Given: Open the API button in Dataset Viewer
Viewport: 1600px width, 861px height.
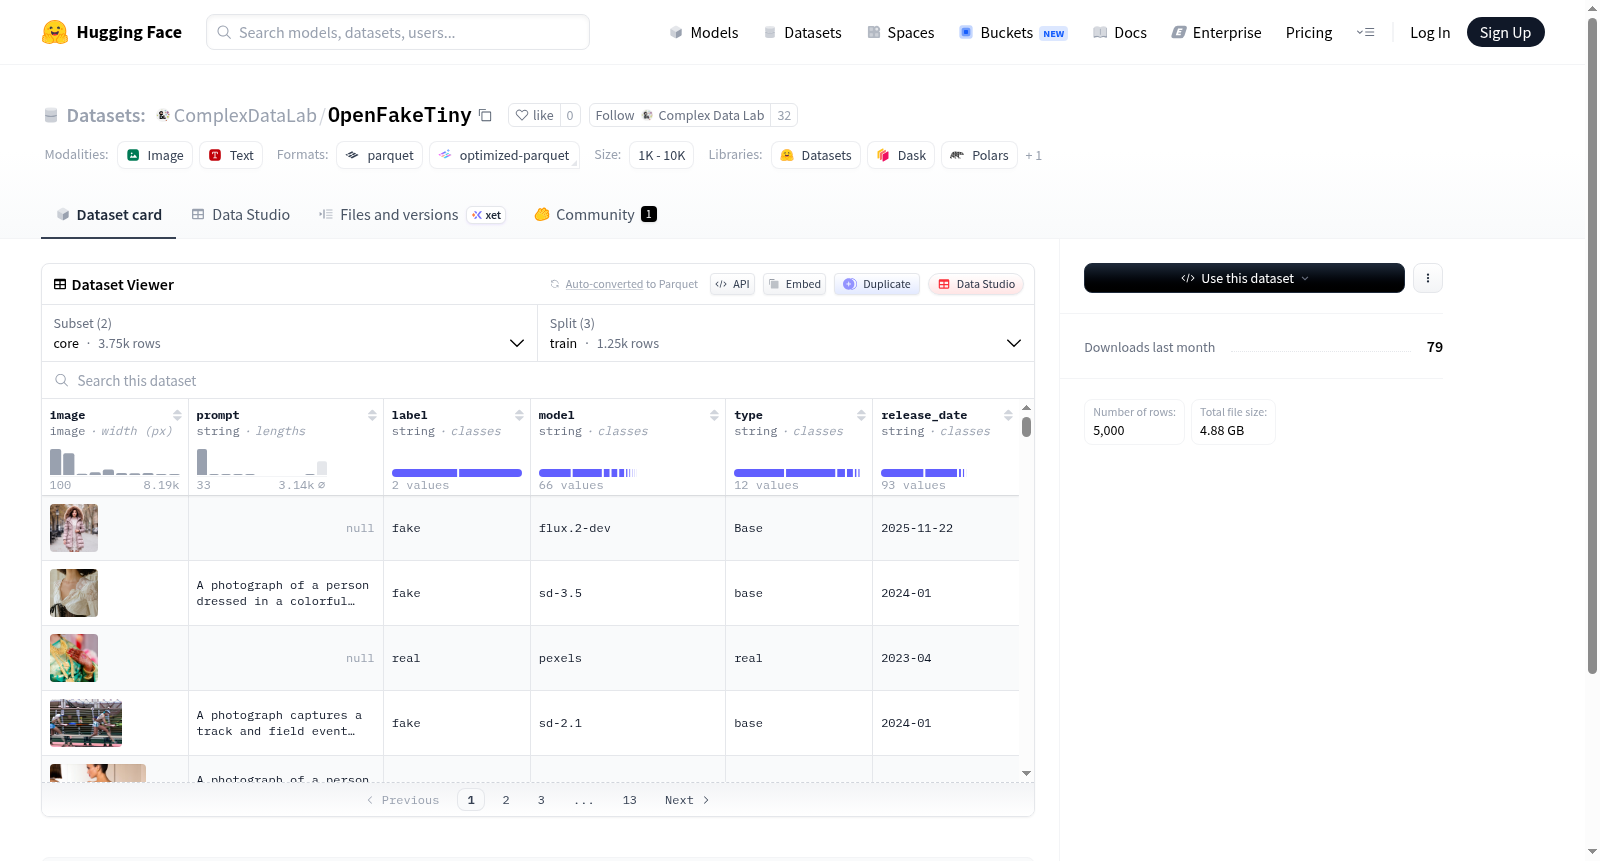Looking at the screenshot, I should [x=732, y=284].
